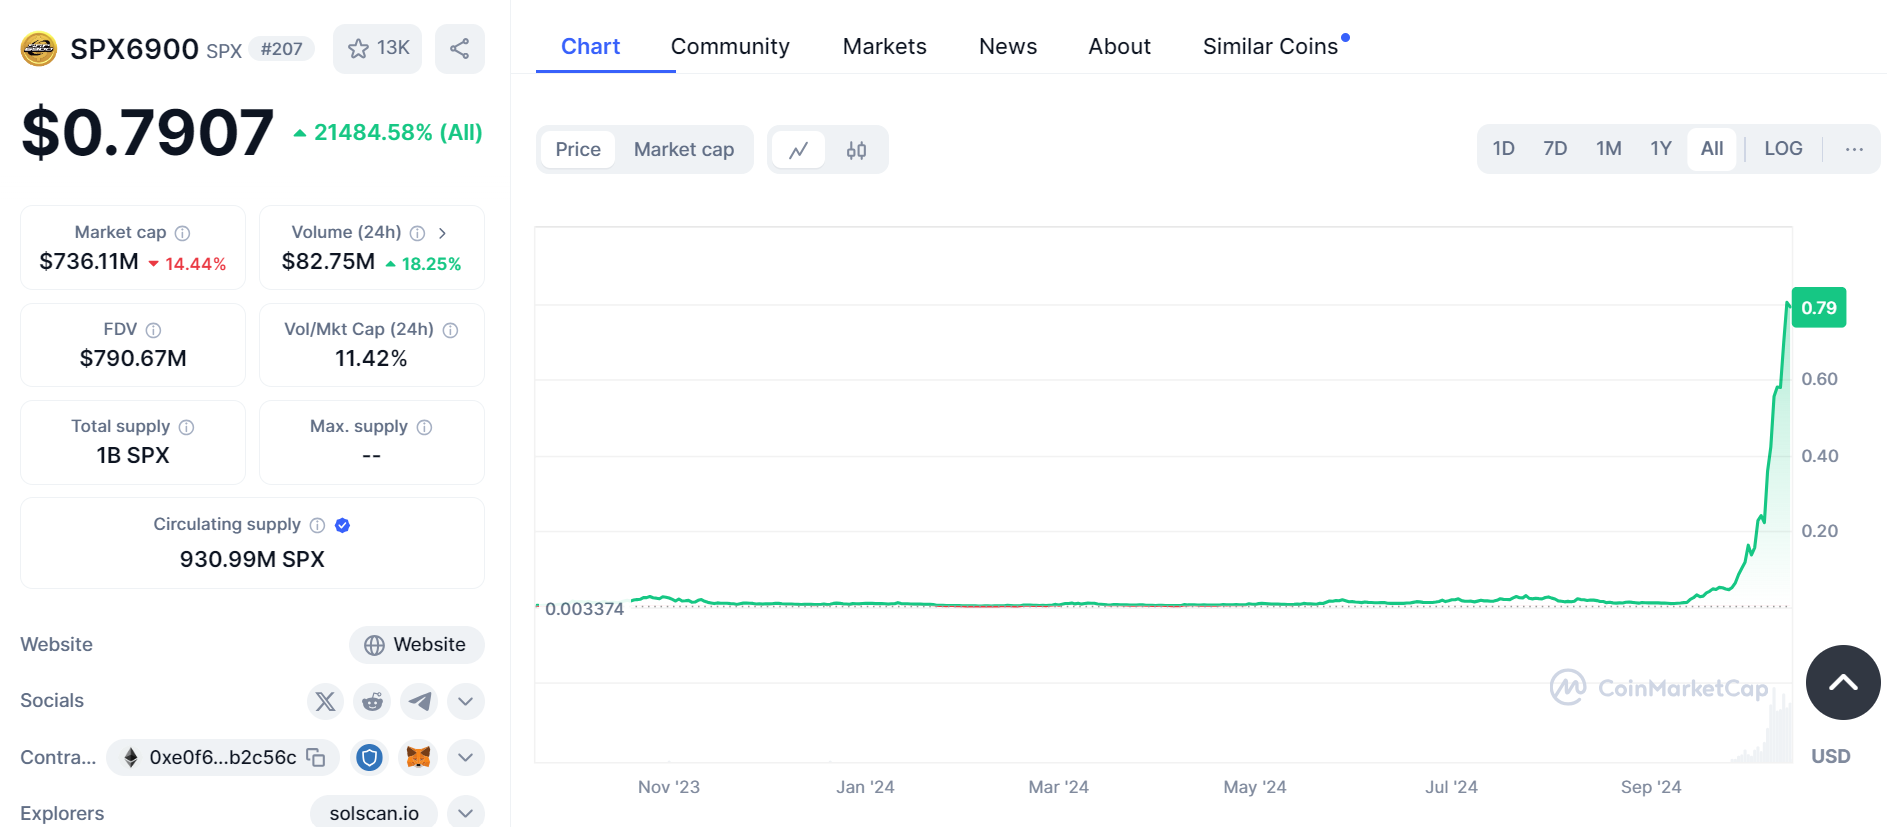
Task: Click the 11.42% Vol/Mkt Cap value
Action: click(371, 359)
